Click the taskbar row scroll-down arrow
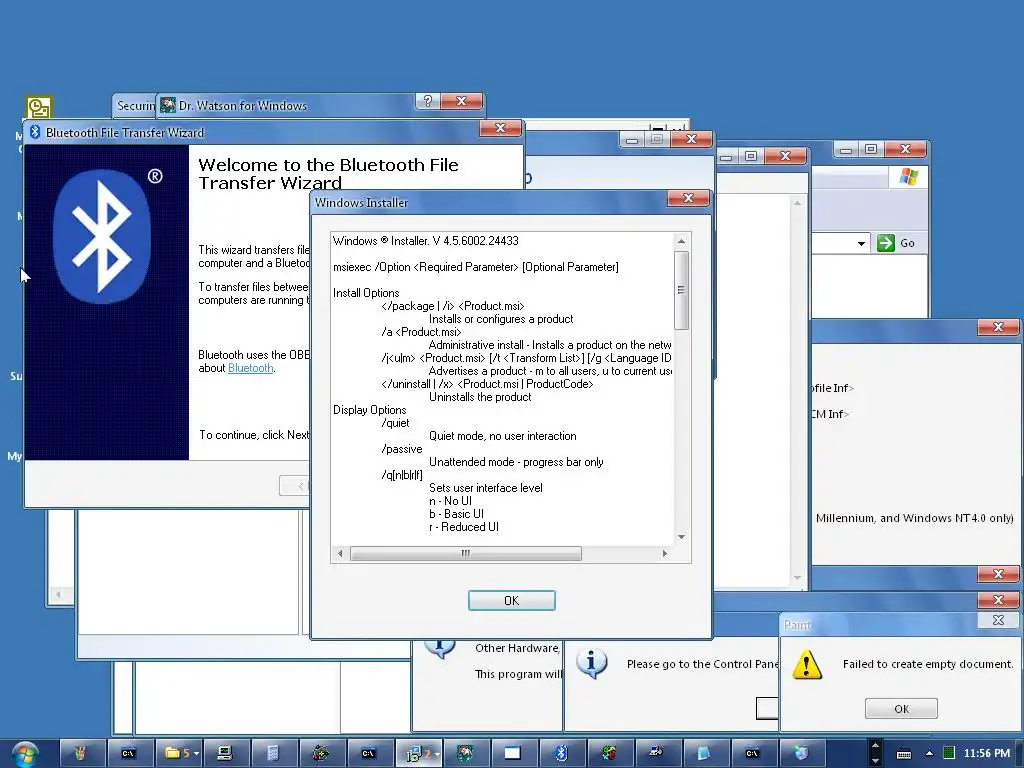The width and height of the screenshot is (1024, 768). 875,760
